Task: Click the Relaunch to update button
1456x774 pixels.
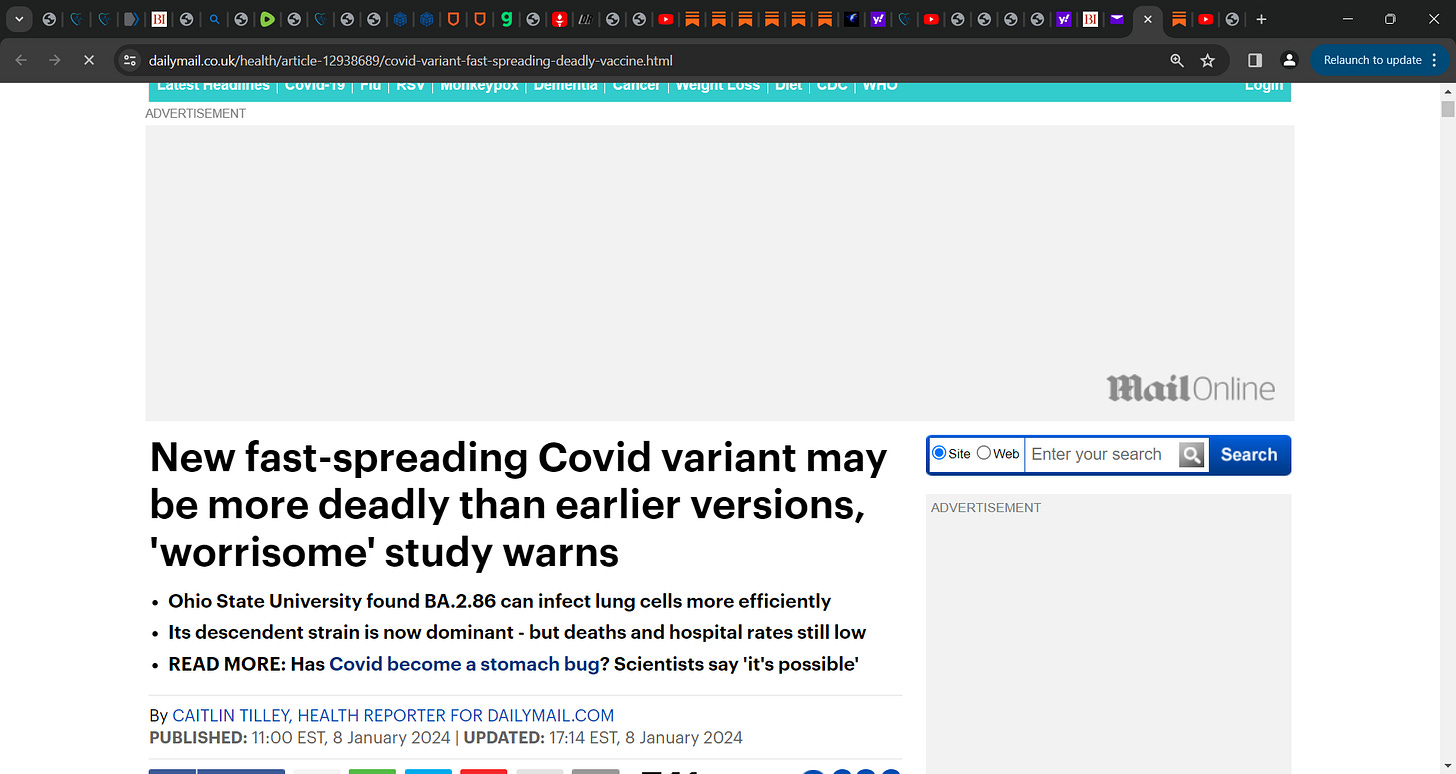Action: point(1372,60)
